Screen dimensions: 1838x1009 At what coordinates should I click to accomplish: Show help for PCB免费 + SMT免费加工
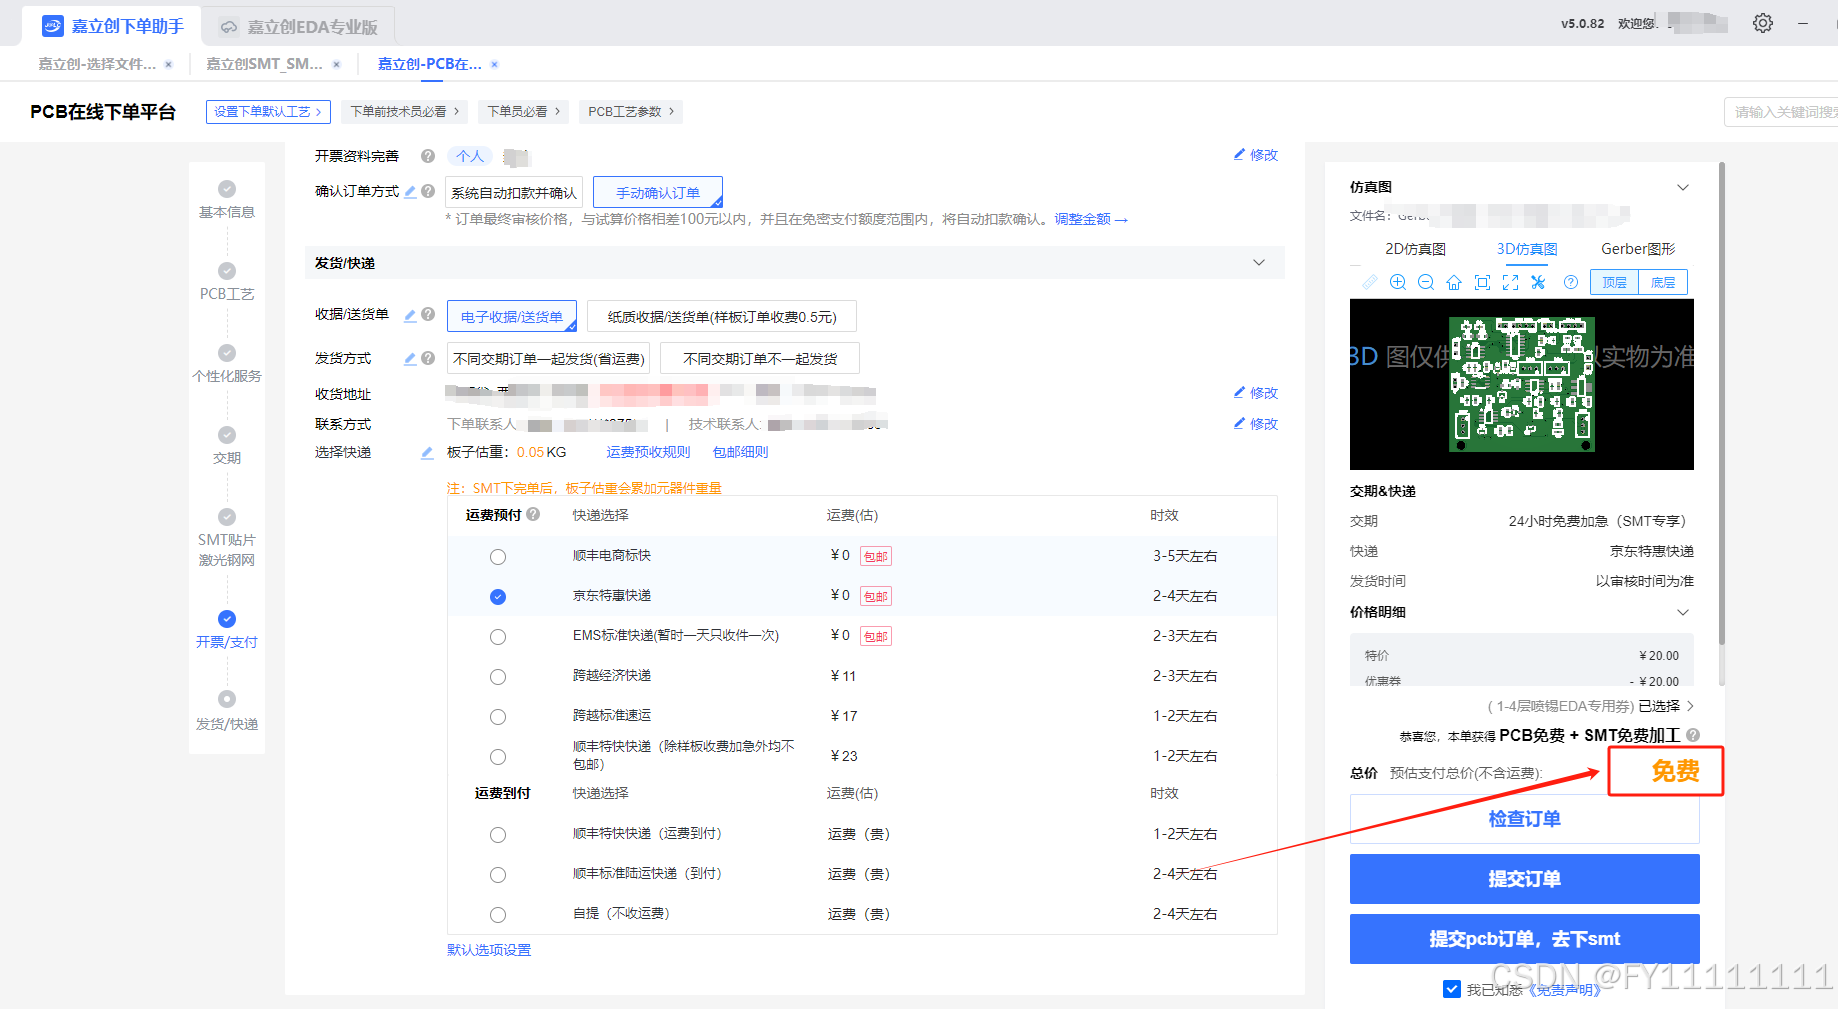click(1693, 735)
